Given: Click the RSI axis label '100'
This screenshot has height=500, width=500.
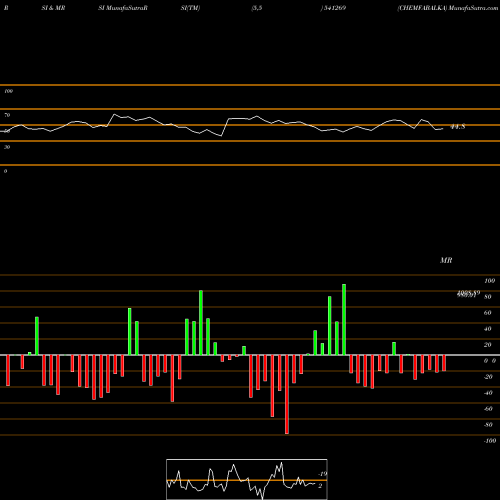Looking at the screenshot, I should click(8, 91).
